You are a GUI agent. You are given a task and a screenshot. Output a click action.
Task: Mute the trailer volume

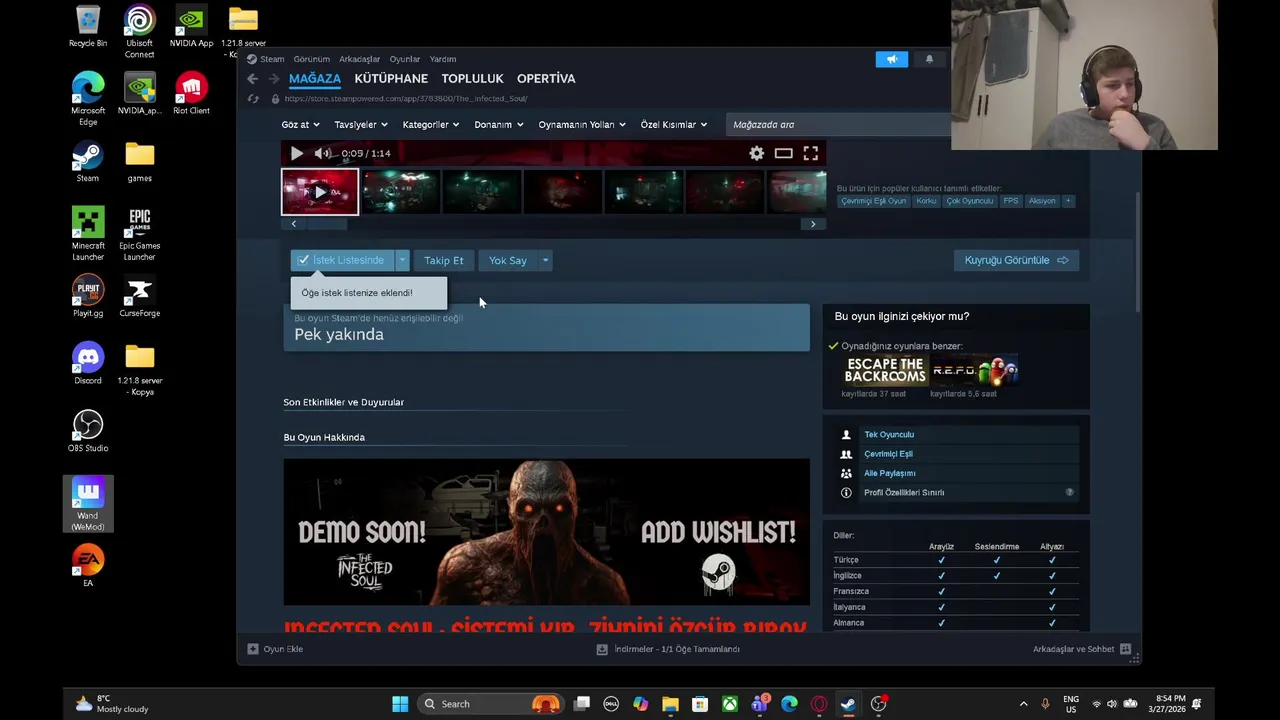pyautogui.click(x=322, y=153)
